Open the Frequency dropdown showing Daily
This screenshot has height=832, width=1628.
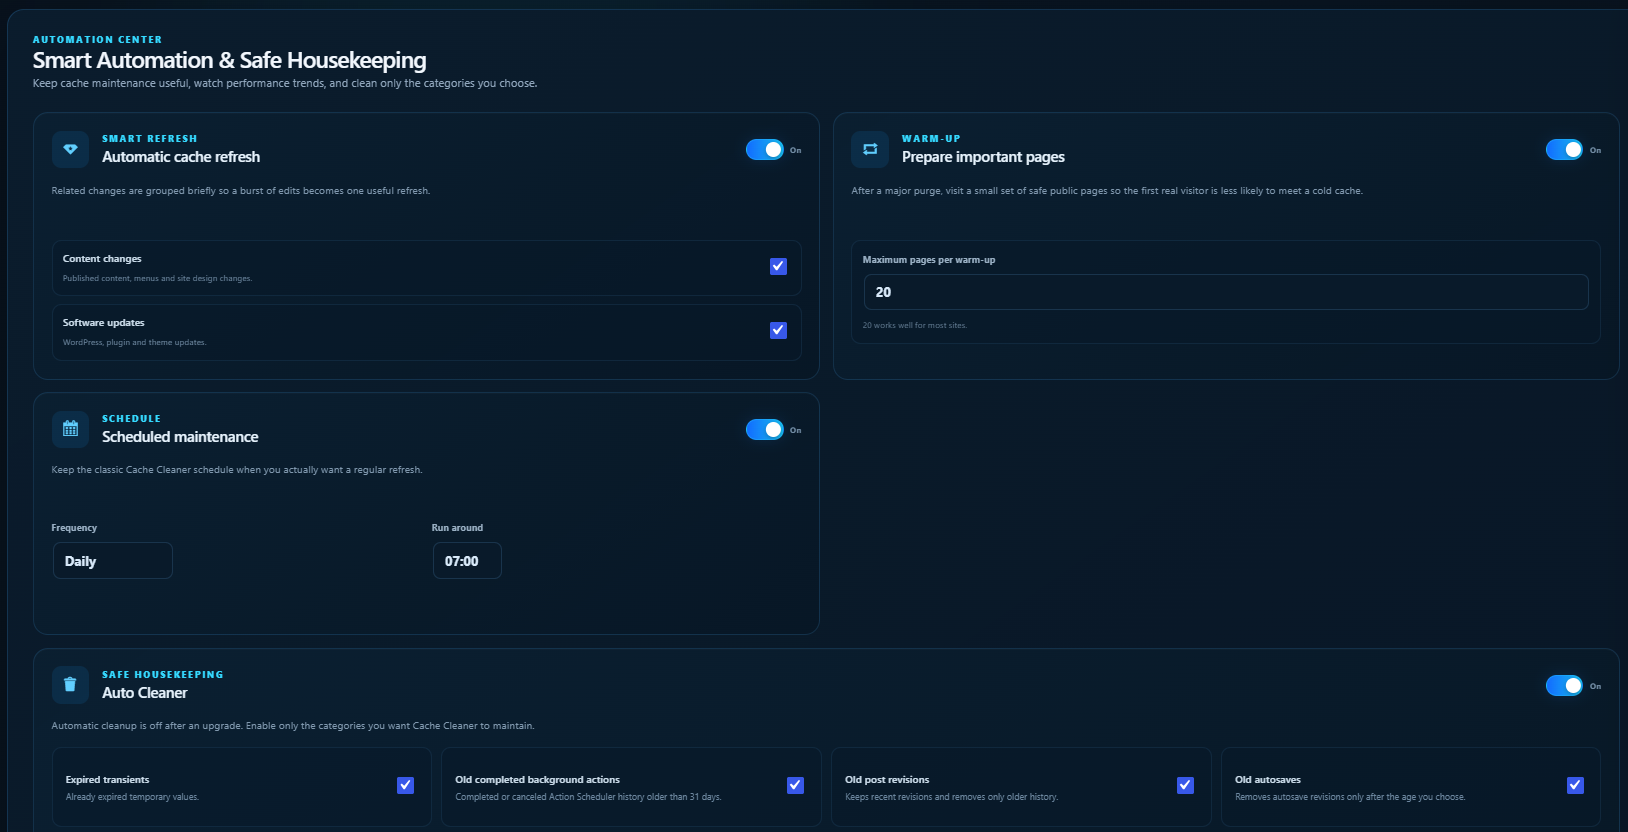coord(113,561)
